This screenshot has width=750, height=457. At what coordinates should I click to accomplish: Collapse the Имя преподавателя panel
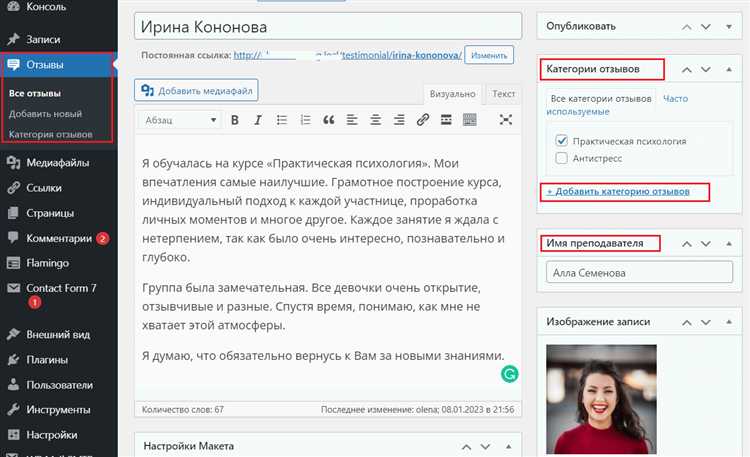(x=728, y=244)
